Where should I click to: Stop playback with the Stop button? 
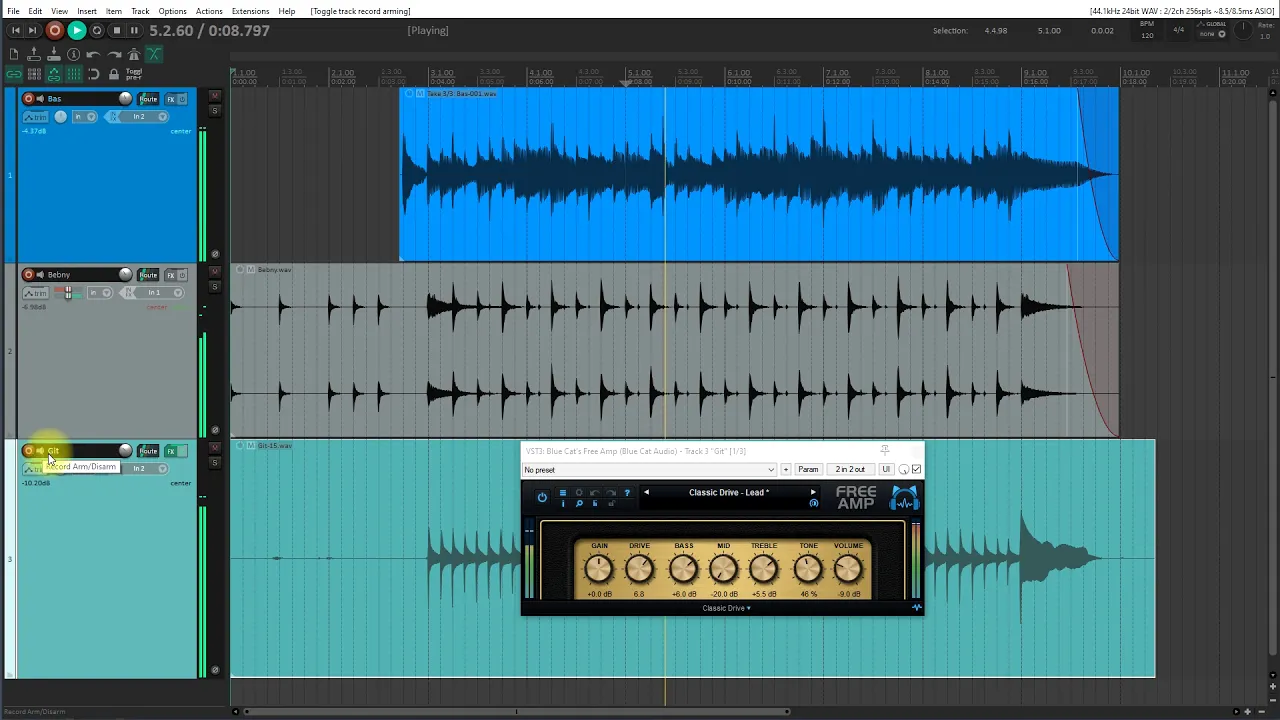116,31
